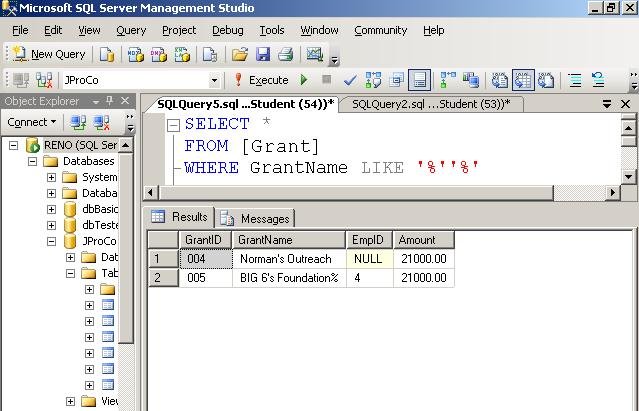639x411 pixels.
Task: Select Results to Grid output
Action: tap(523, 80)
